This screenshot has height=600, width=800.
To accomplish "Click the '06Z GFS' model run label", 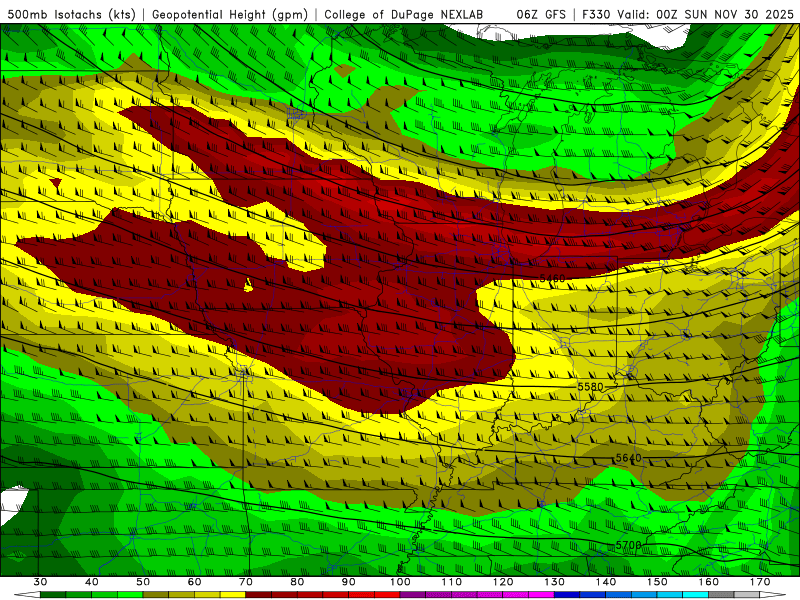I will click(541, 15).
